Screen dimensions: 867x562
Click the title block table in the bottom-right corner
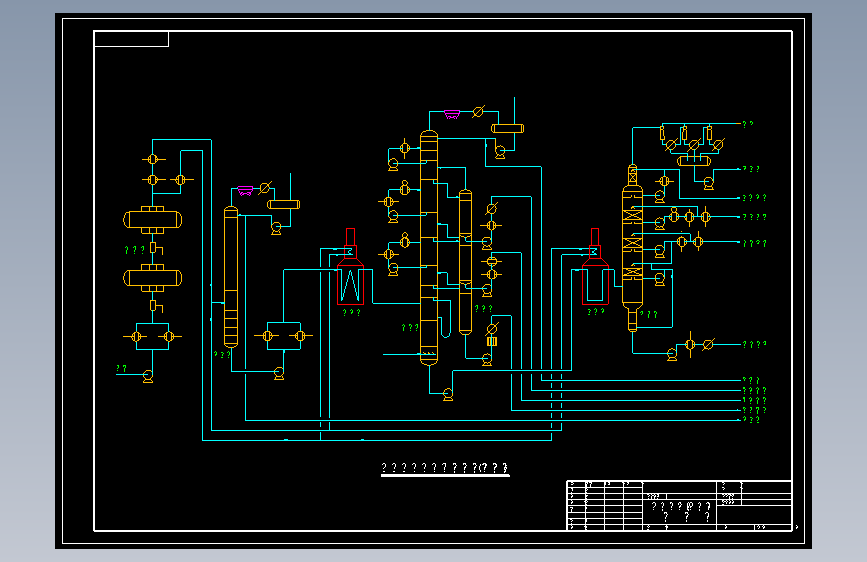click(680, 506)
